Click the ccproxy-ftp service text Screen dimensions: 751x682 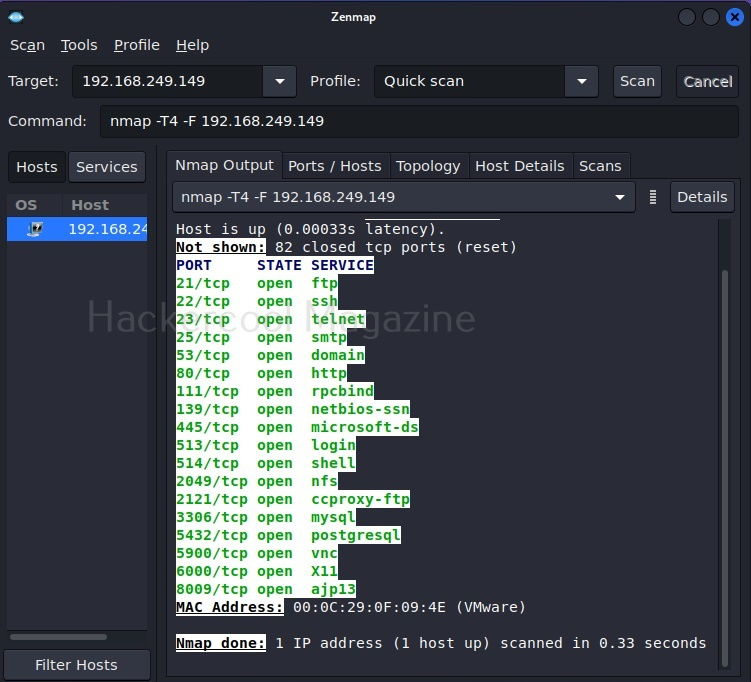(x=361, y=500)
